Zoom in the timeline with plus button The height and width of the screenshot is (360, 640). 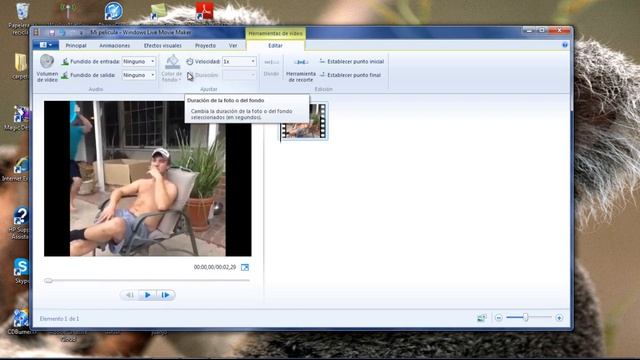click(x=559, y=318)
